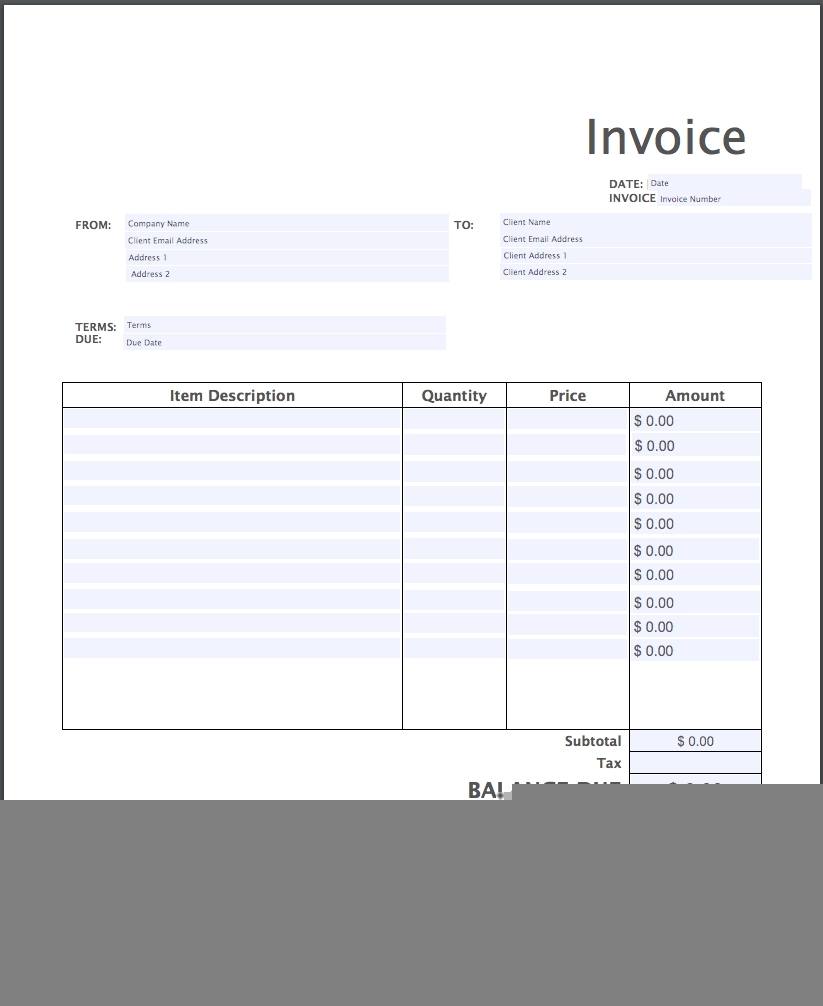Select the Tax input field
The width and height of the screenshot is (823, 1006).
click(x=695, y=763)
